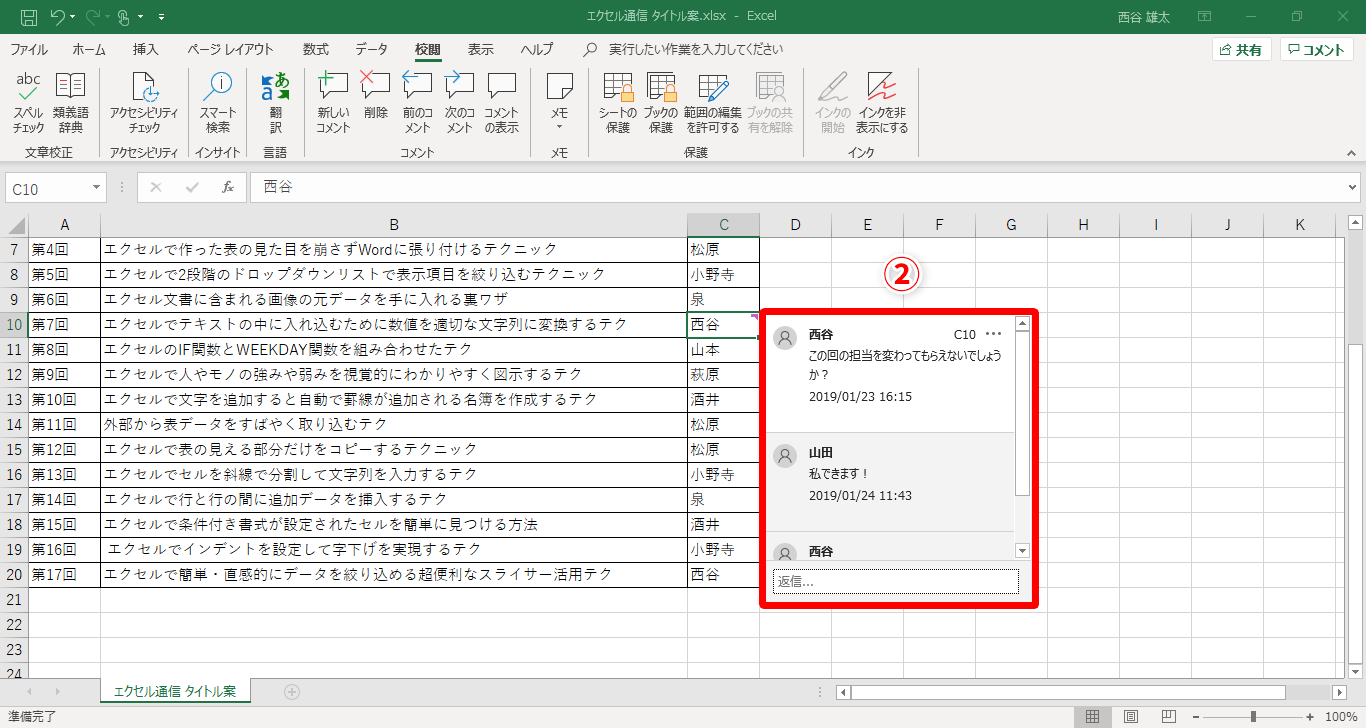
Task: Open comment thread more options (…)
Action: point(993,334)
